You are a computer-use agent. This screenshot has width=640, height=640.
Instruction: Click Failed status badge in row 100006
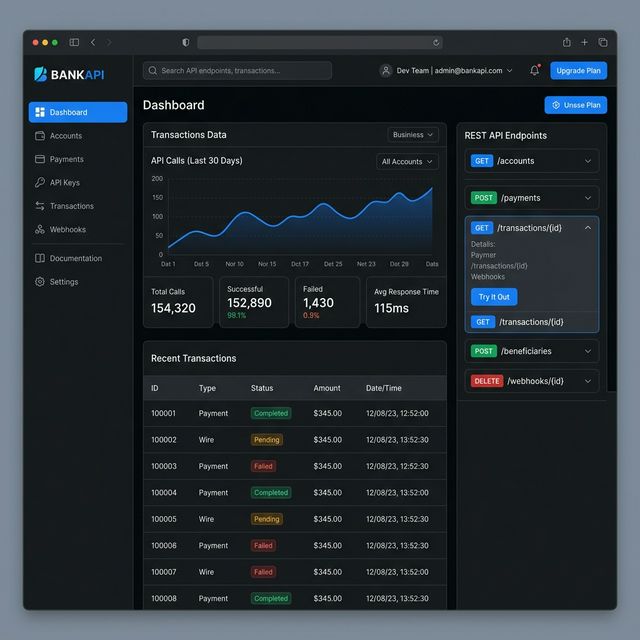[x=263, y=545]
